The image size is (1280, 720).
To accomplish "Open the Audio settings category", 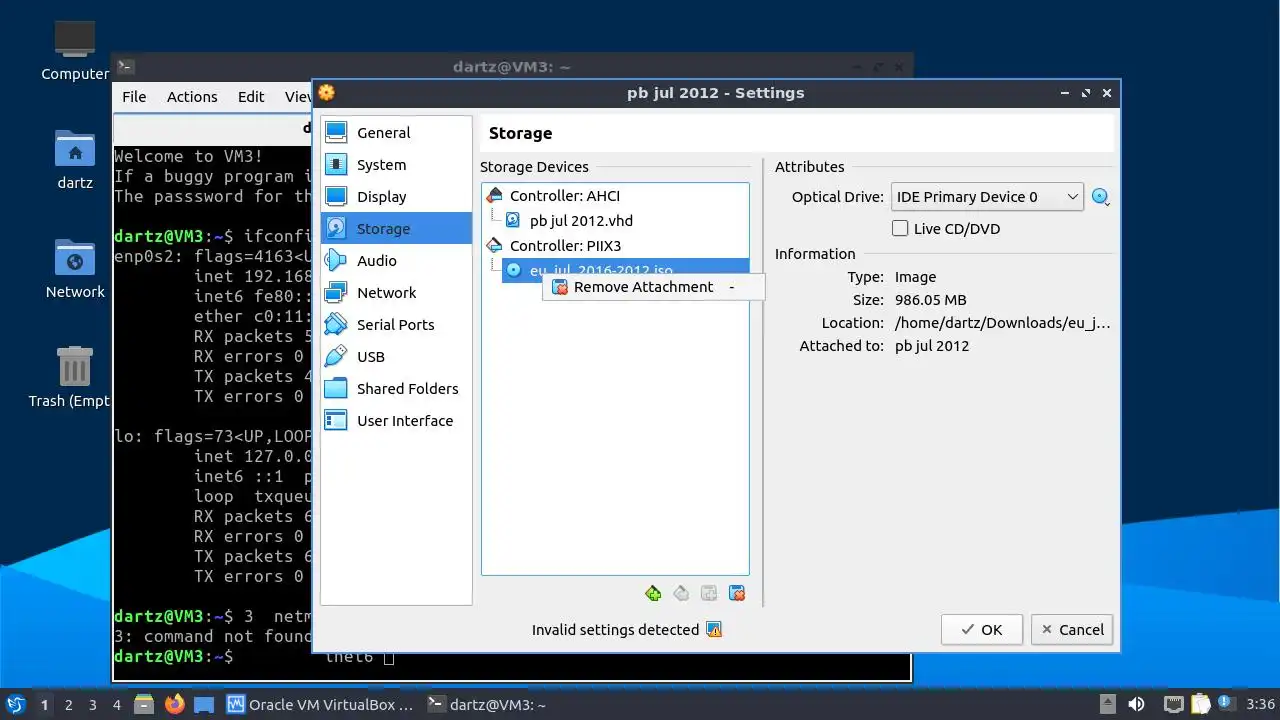I will [396, 260].
